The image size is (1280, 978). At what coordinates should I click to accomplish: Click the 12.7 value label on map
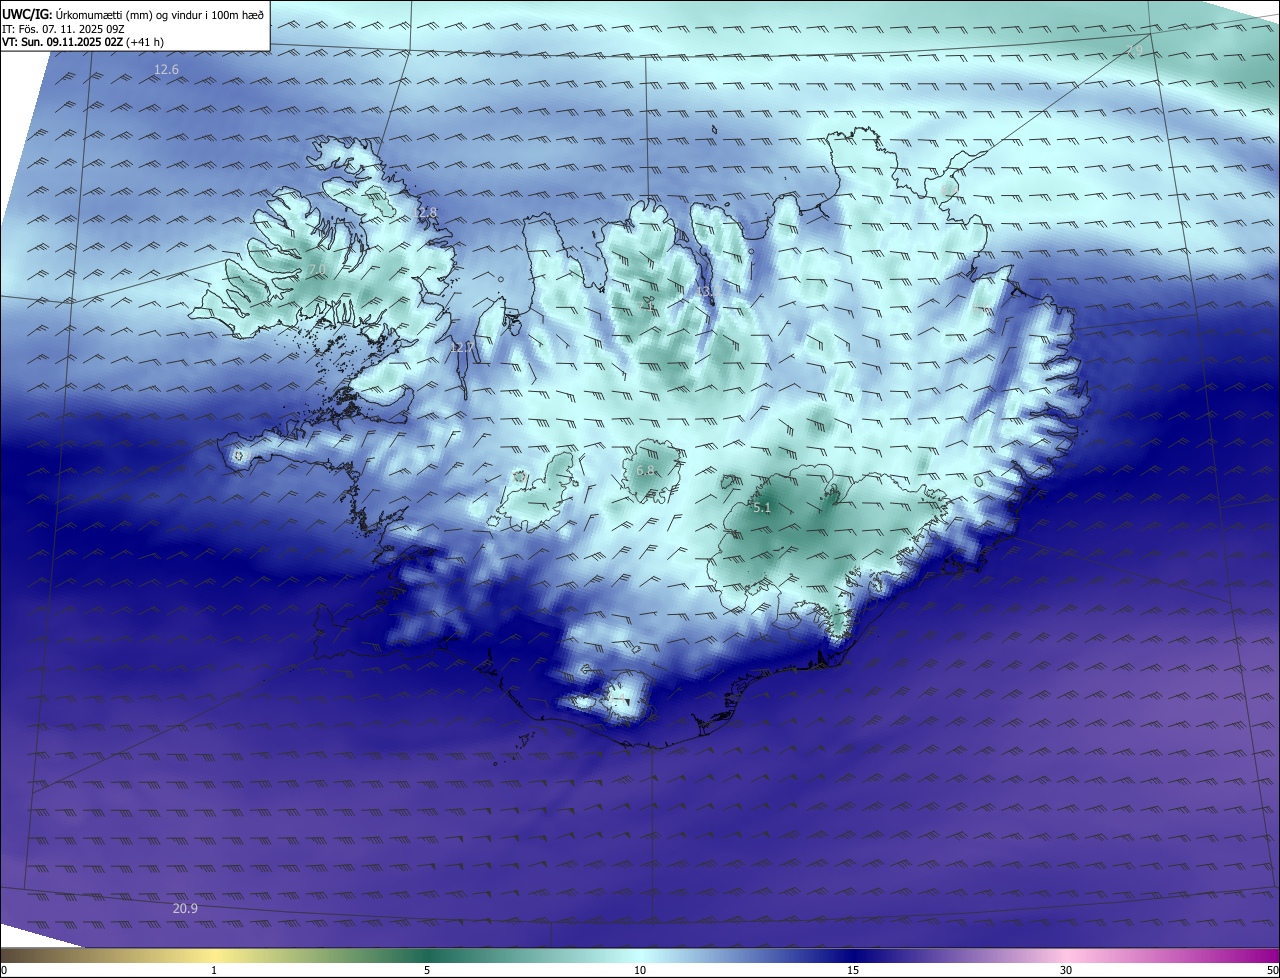(x=462, y=348)
